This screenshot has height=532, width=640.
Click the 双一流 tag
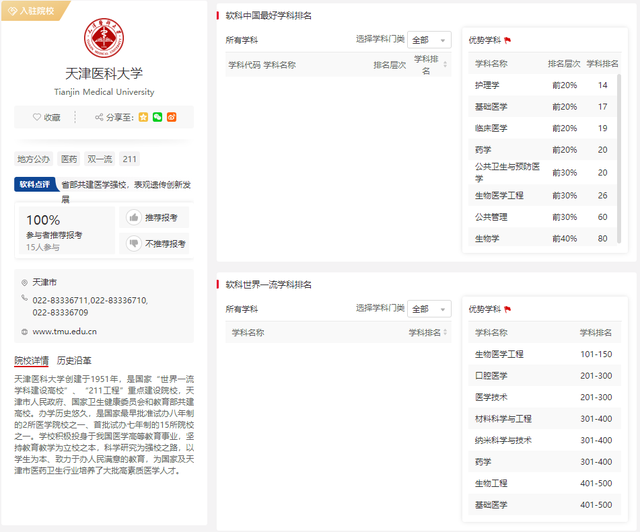coord(100,159)
